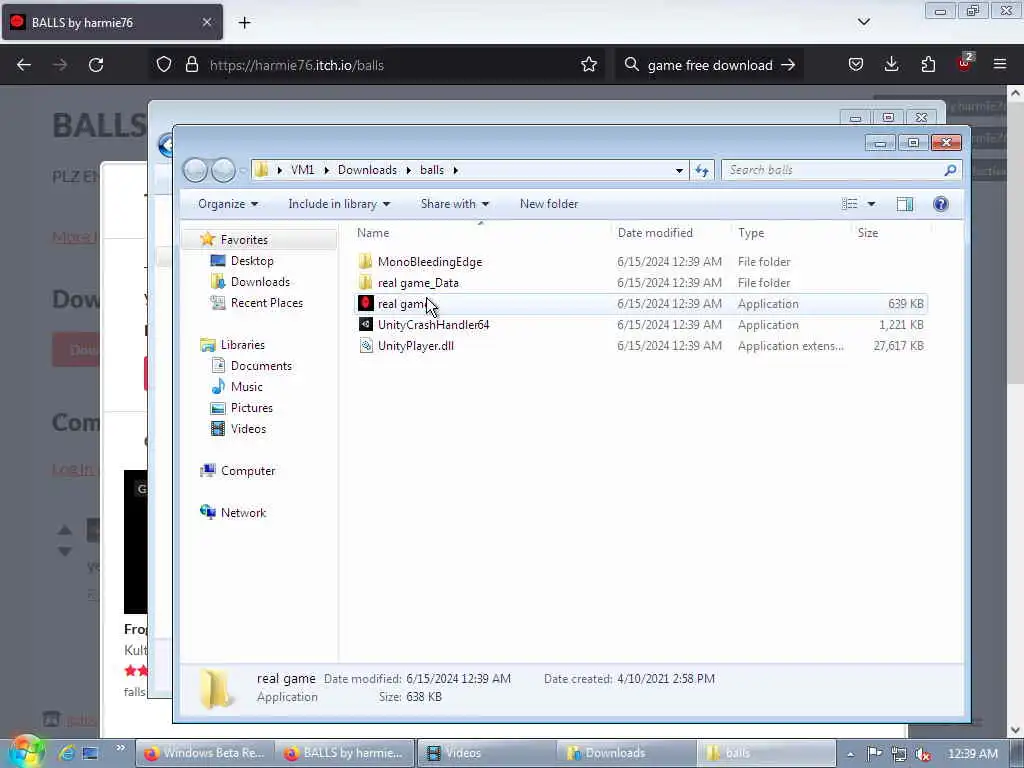This screenshot has height=768, width=1024.
Task: Click the search magnifier in Explorer
Action: click(x=950, y=170)
